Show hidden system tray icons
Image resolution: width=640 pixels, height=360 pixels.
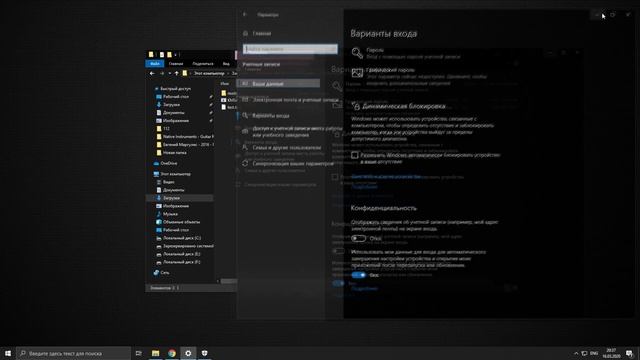pyautogui.click(x=576, y=353)
